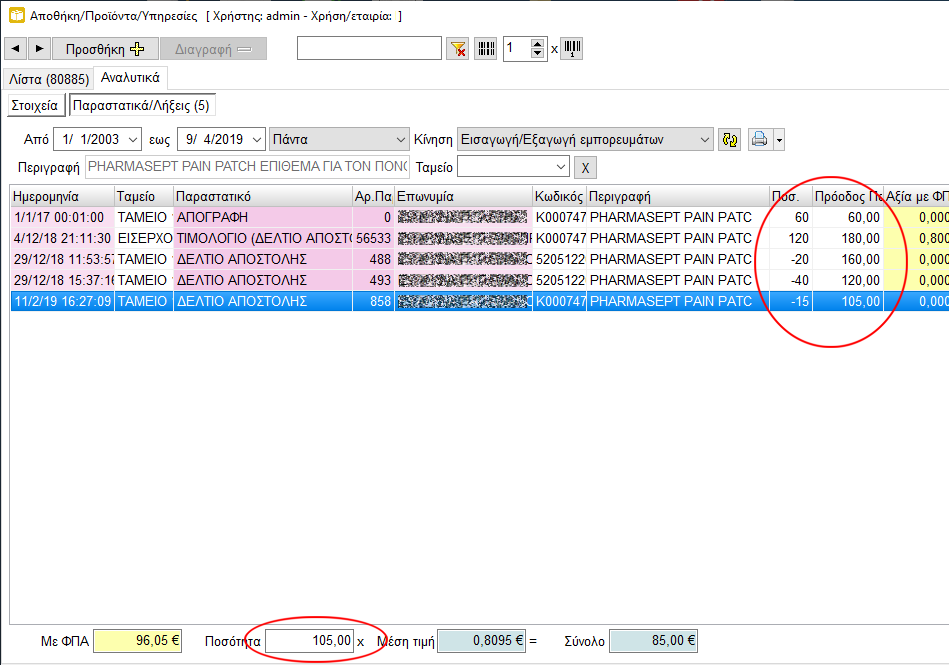The image size is (949, 665).
Task: Sort by Ημερομηνία column header
Action: click(62, 197)
